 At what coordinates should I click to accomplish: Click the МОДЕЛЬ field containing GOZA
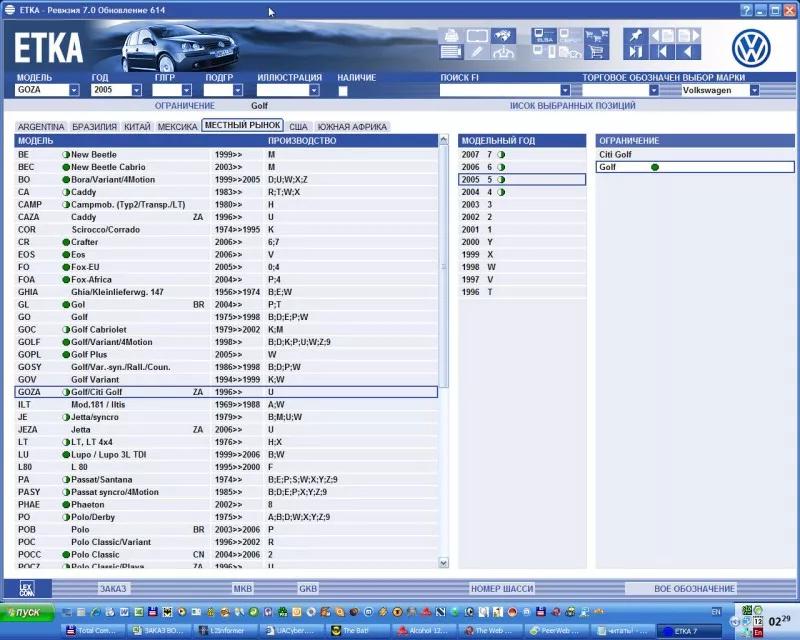tap(42, 90)
